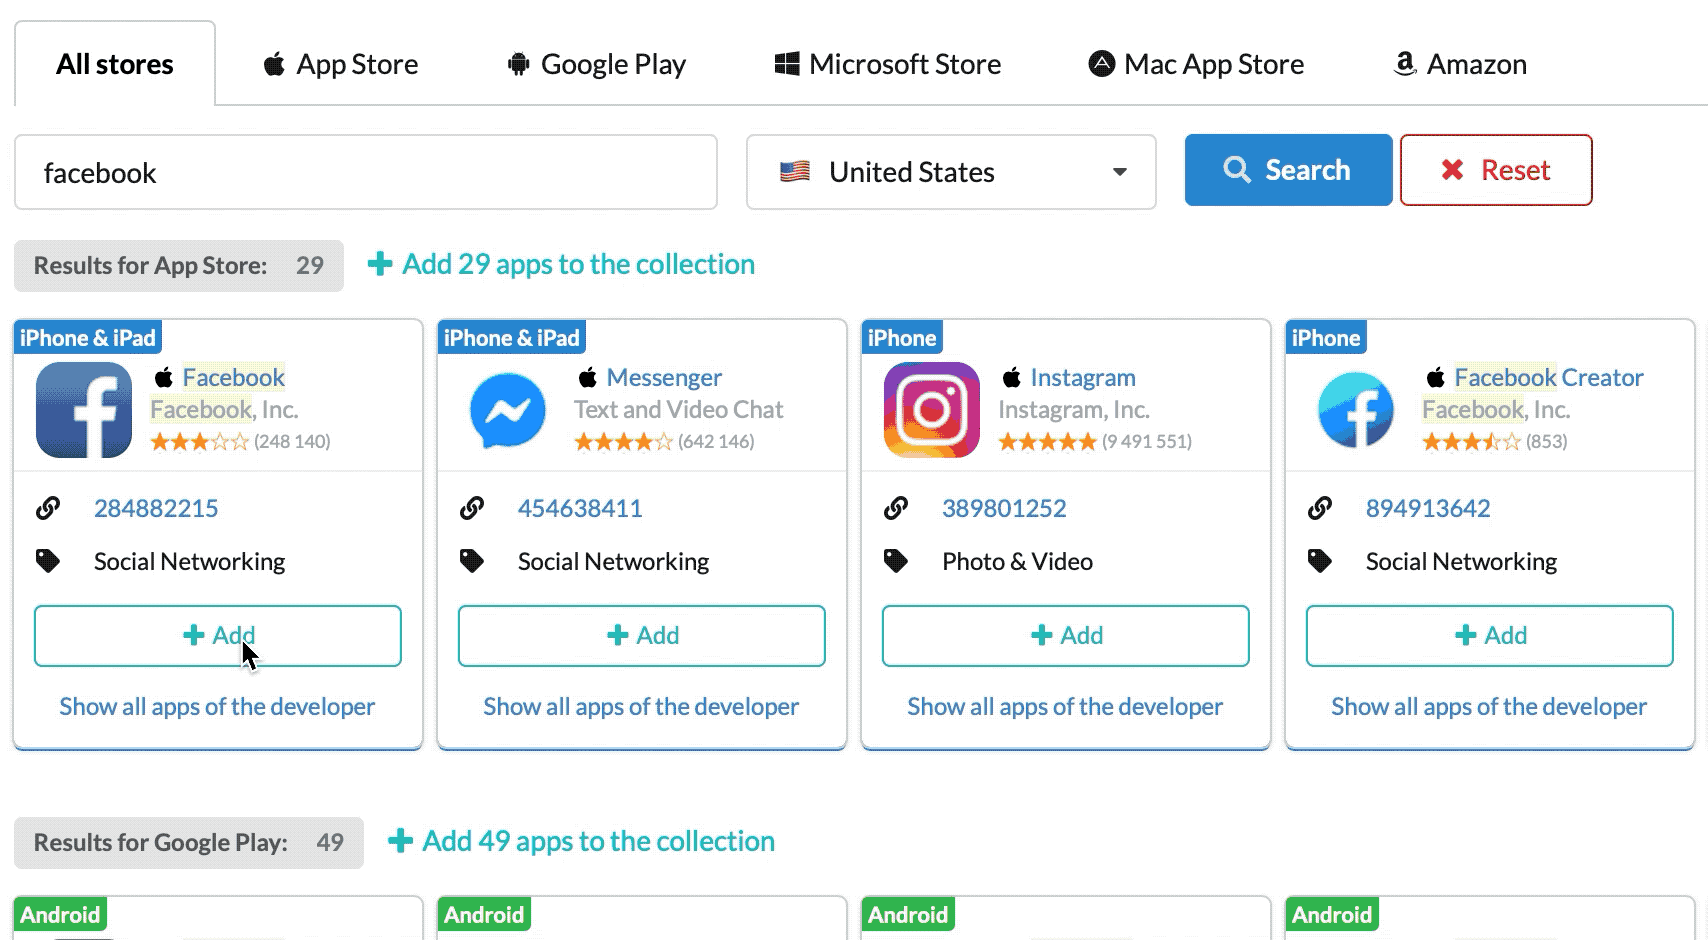
Task: Switch to the Amazon tab
Action: click(1460, 64)
